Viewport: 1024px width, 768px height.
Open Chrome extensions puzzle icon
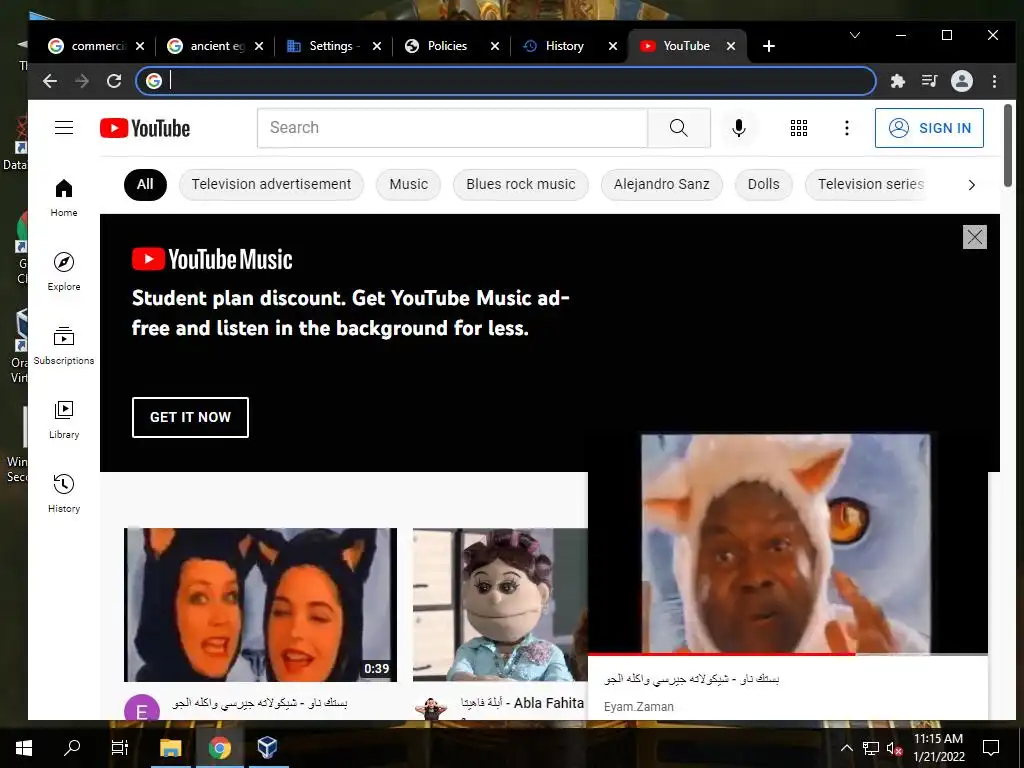[898, 81]
